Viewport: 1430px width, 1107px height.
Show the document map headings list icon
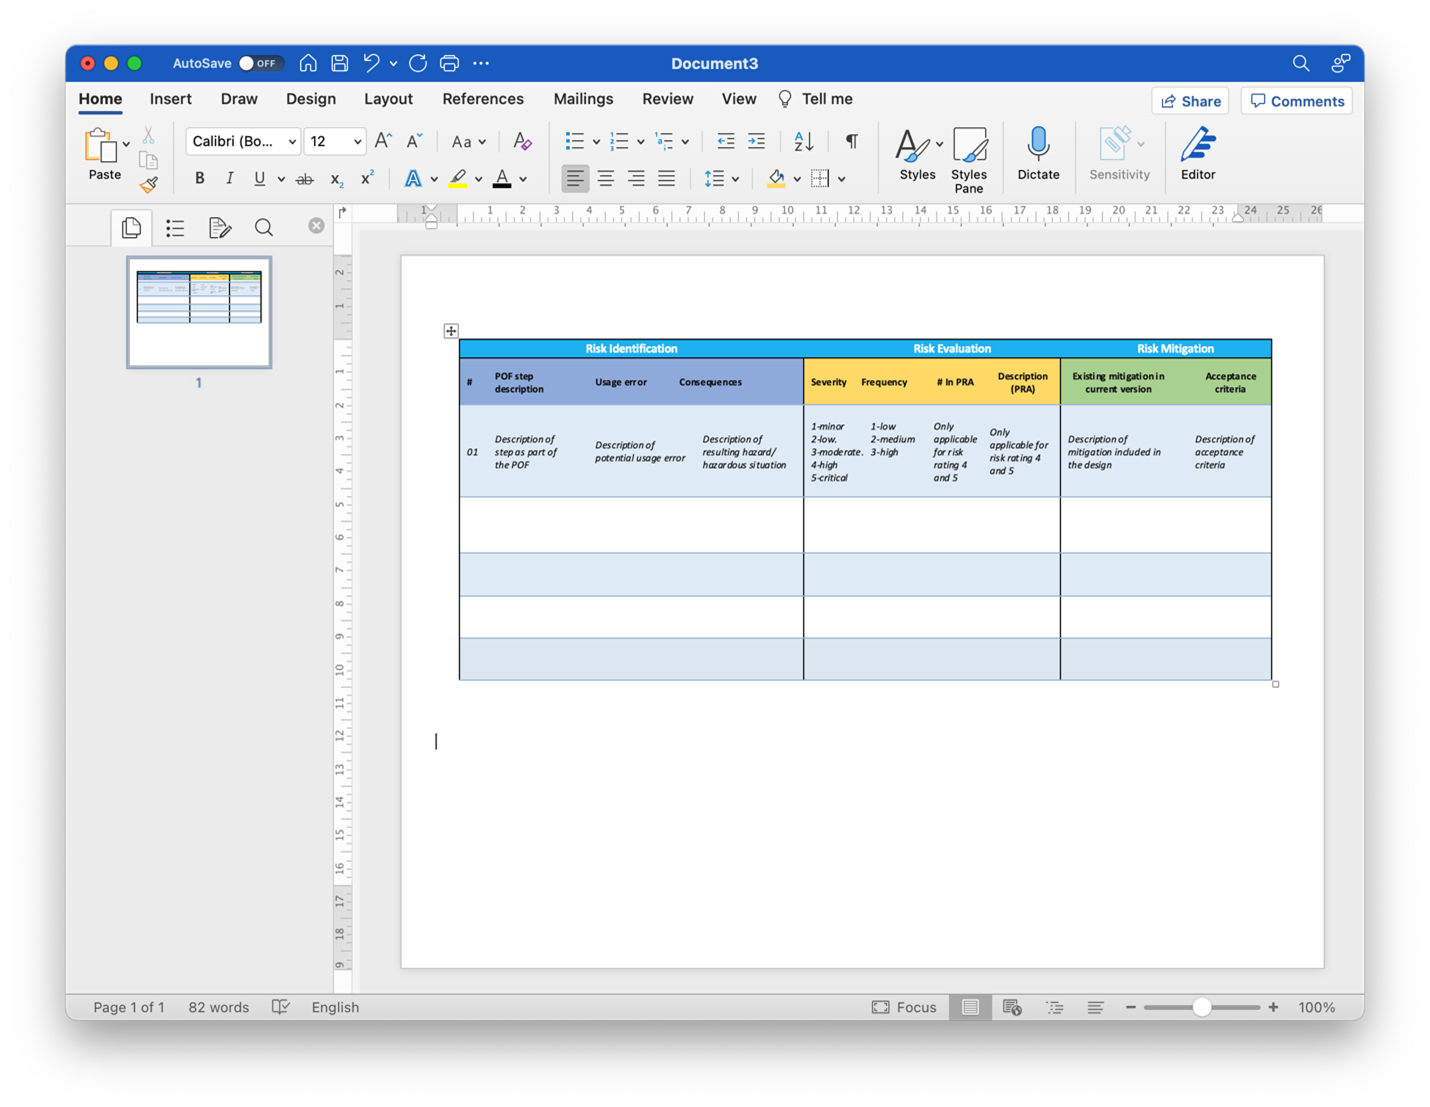(x=175, y=228)
